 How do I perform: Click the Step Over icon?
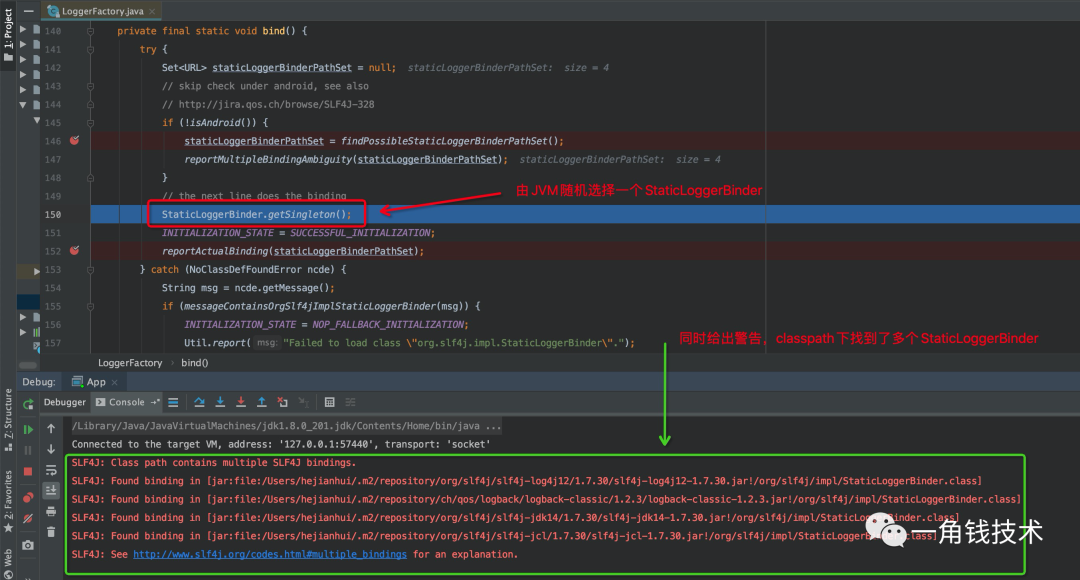coord(199,402)
